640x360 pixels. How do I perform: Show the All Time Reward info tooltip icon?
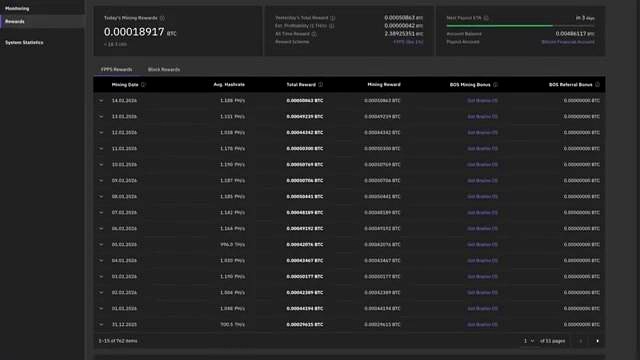click(314, 34)
